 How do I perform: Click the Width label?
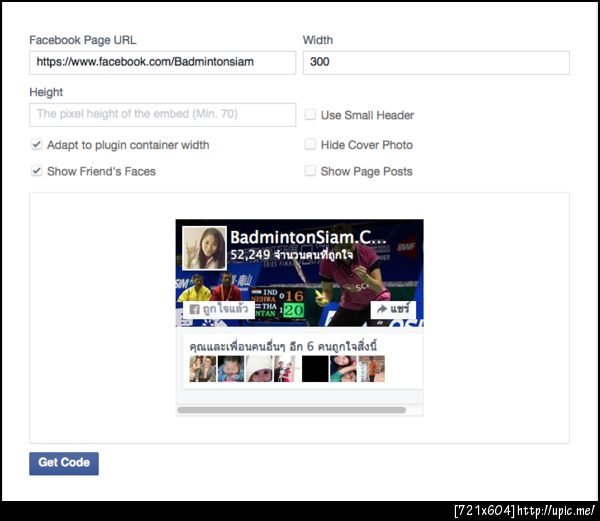pyautogui.click(x=318, y=40)
